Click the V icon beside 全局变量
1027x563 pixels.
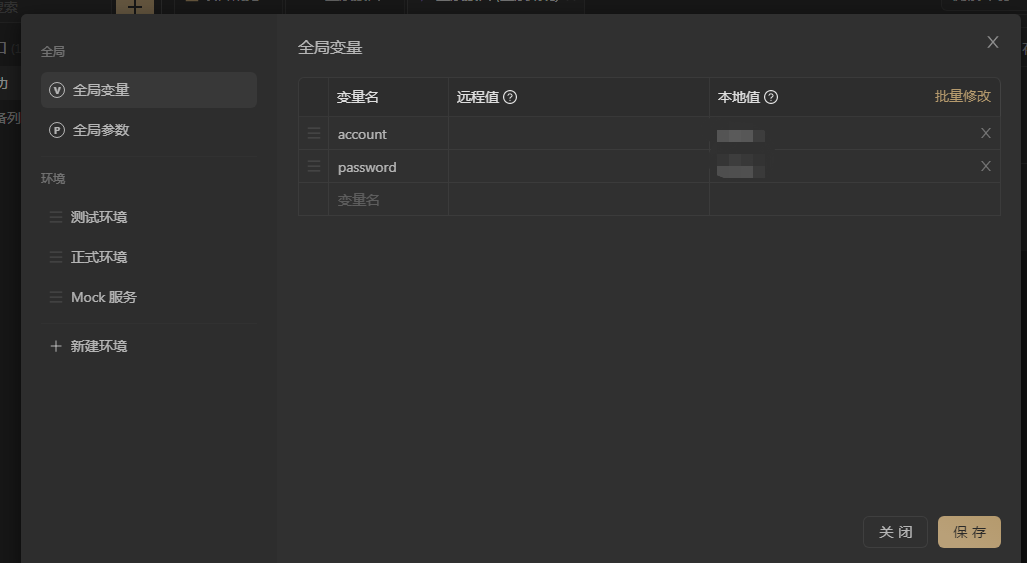[57, 90]
